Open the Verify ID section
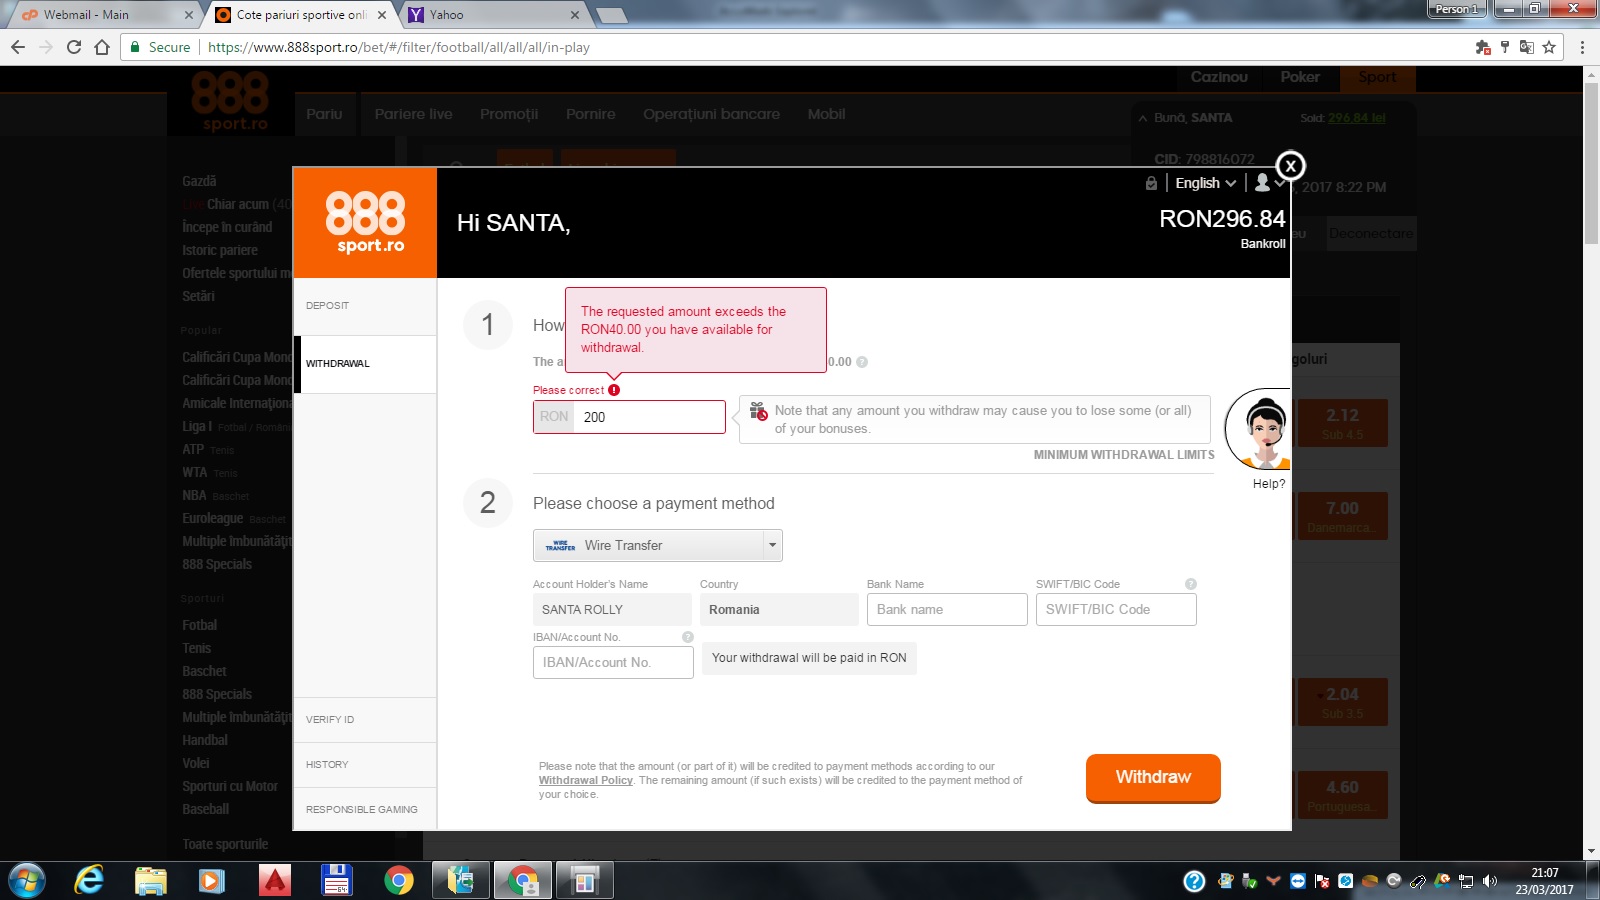This screenshot has height=900, width=1600. [365, 720]
